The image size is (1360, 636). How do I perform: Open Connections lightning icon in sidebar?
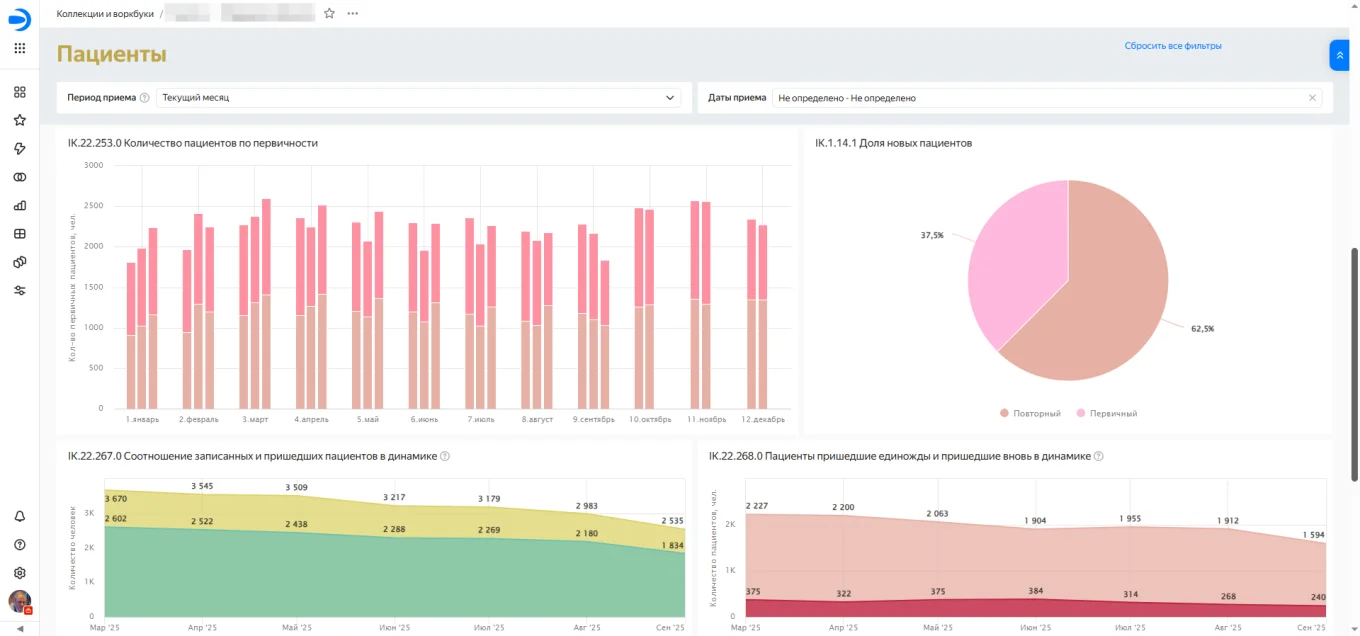click(x=19, y=149)
